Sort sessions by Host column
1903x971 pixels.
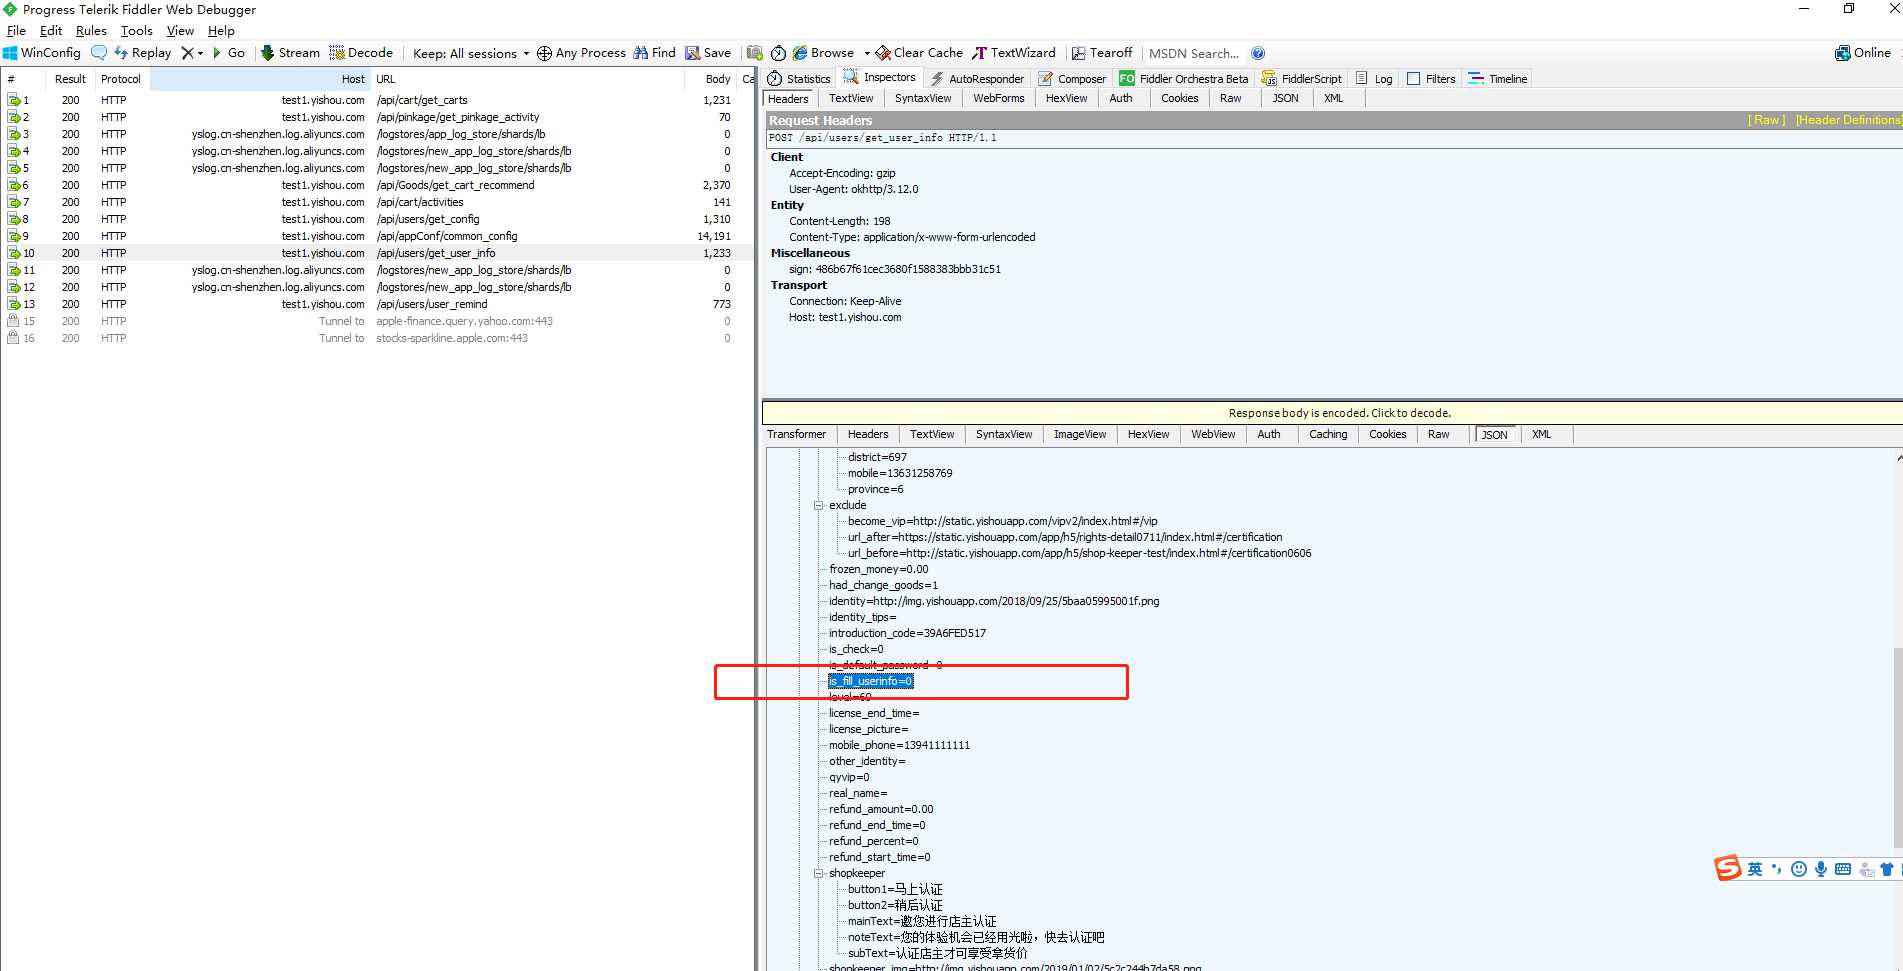tap(260, 79)
